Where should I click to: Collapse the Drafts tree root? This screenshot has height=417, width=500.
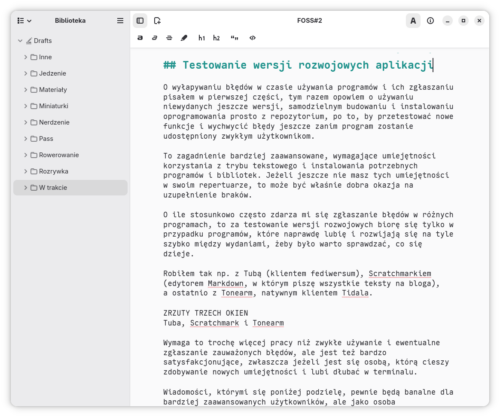pyautogui.click(x=20, y=41)
